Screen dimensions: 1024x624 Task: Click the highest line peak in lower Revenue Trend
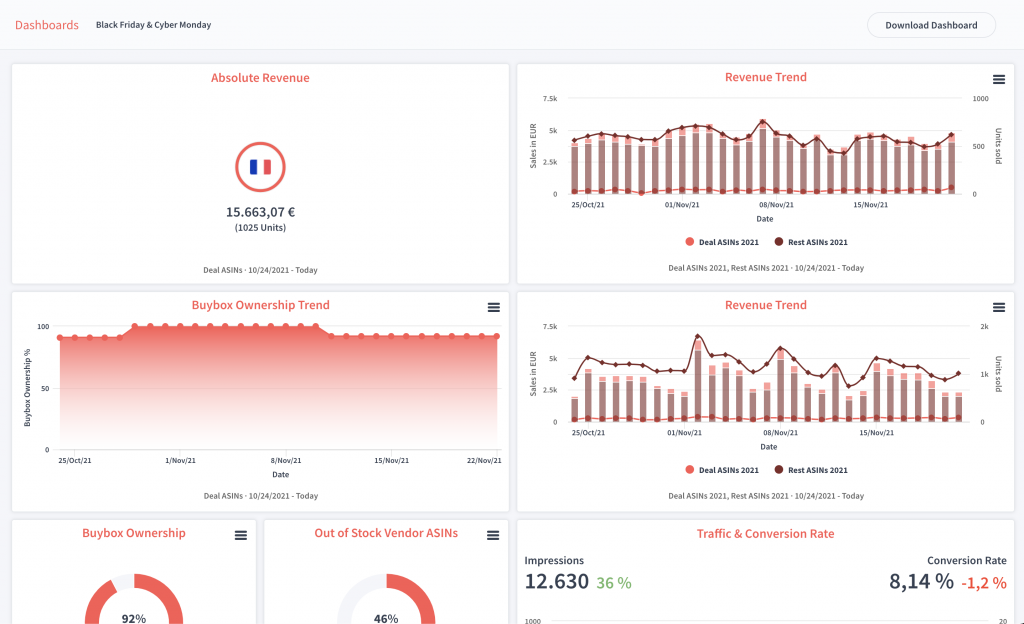point(697,336)
